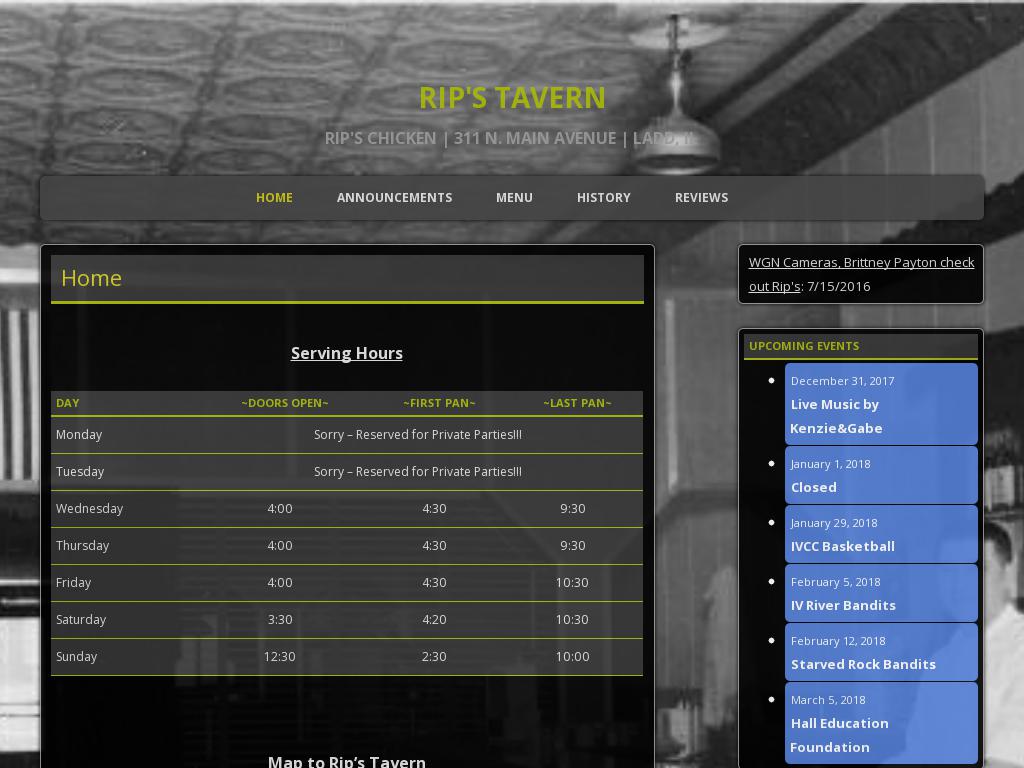Click the February 12, 2018 event date

(x=838, y=641)
